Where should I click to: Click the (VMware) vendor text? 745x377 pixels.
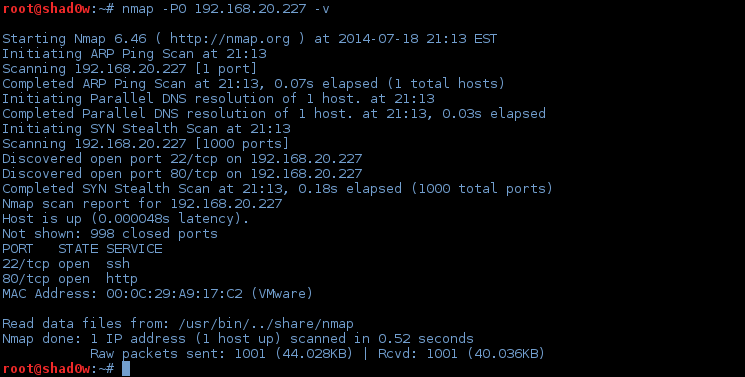[x=282, y=293]
